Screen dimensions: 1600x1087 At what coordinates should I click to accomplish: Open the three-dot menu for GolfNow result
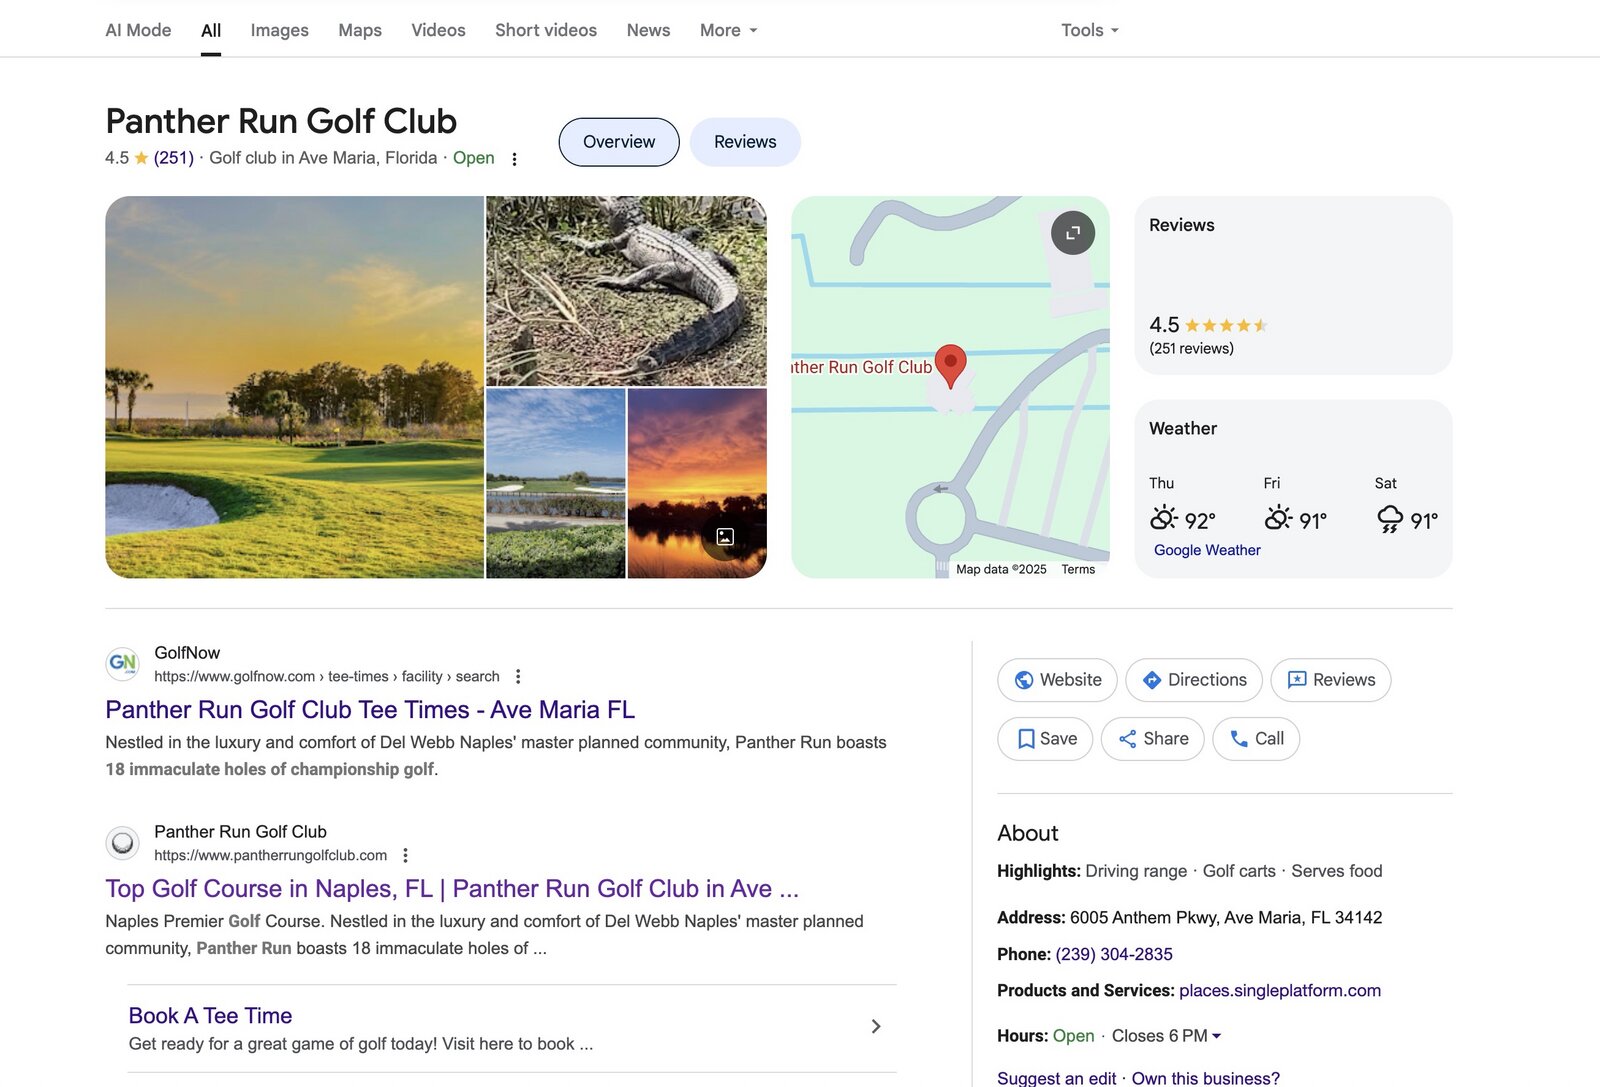click(518, 677)
